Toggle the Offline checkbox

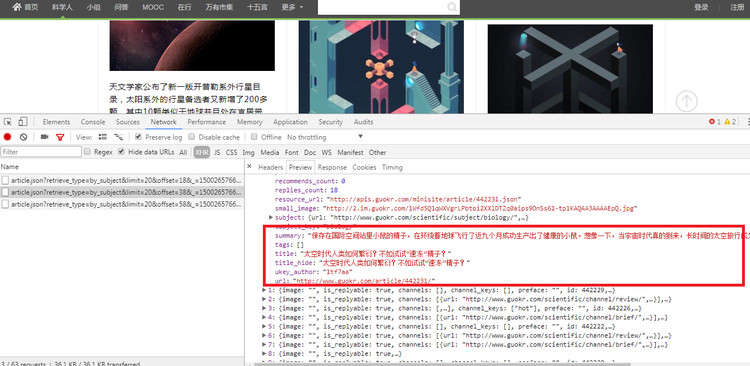tap(254, 137)
